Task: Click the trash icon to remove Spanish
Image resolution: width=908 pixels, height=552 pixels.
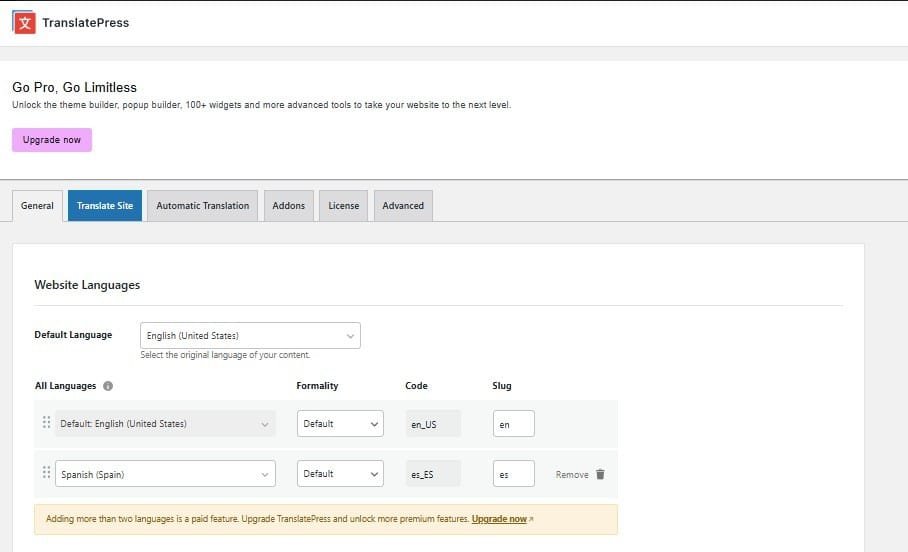Action: (600, 474)
